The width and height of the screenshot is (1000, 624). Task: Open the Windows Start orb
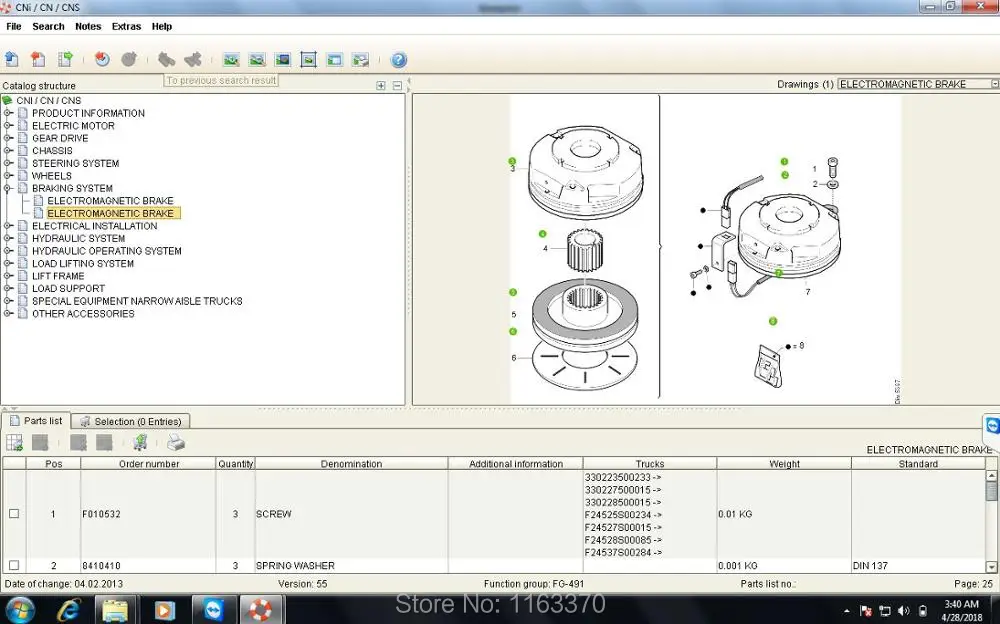point(21,610)
